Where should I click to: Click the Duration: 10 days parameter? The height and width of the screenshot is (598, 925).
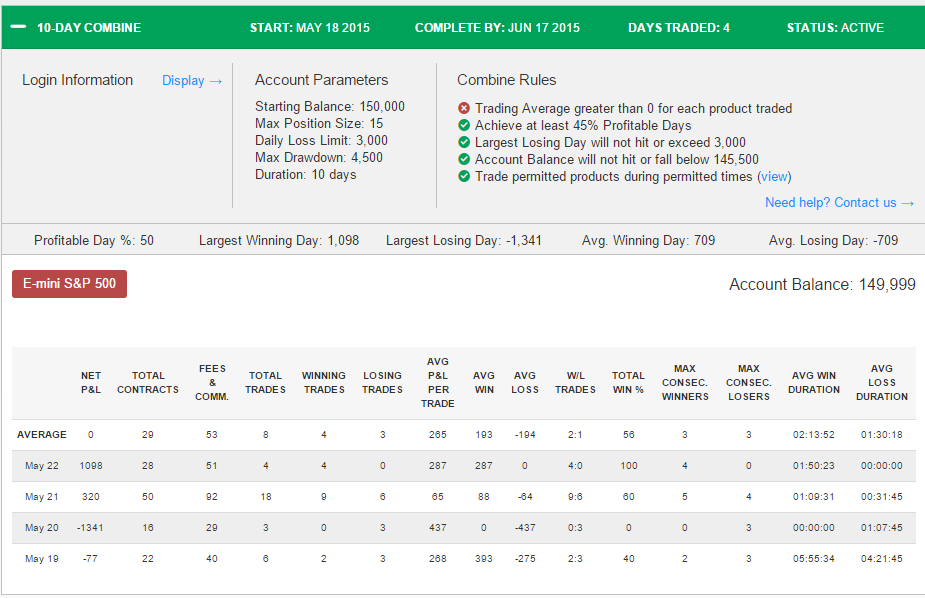(306, 175)
